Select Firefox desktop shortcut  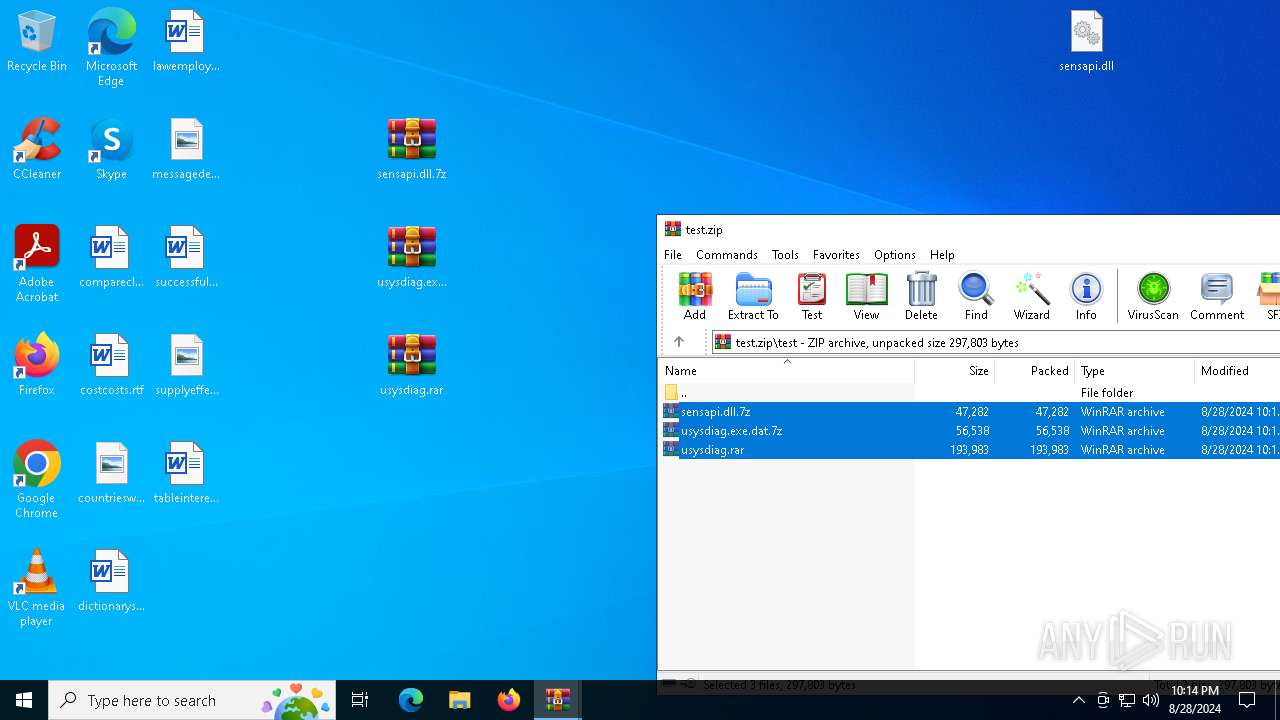pyautogui.click(x=37, y=366)
